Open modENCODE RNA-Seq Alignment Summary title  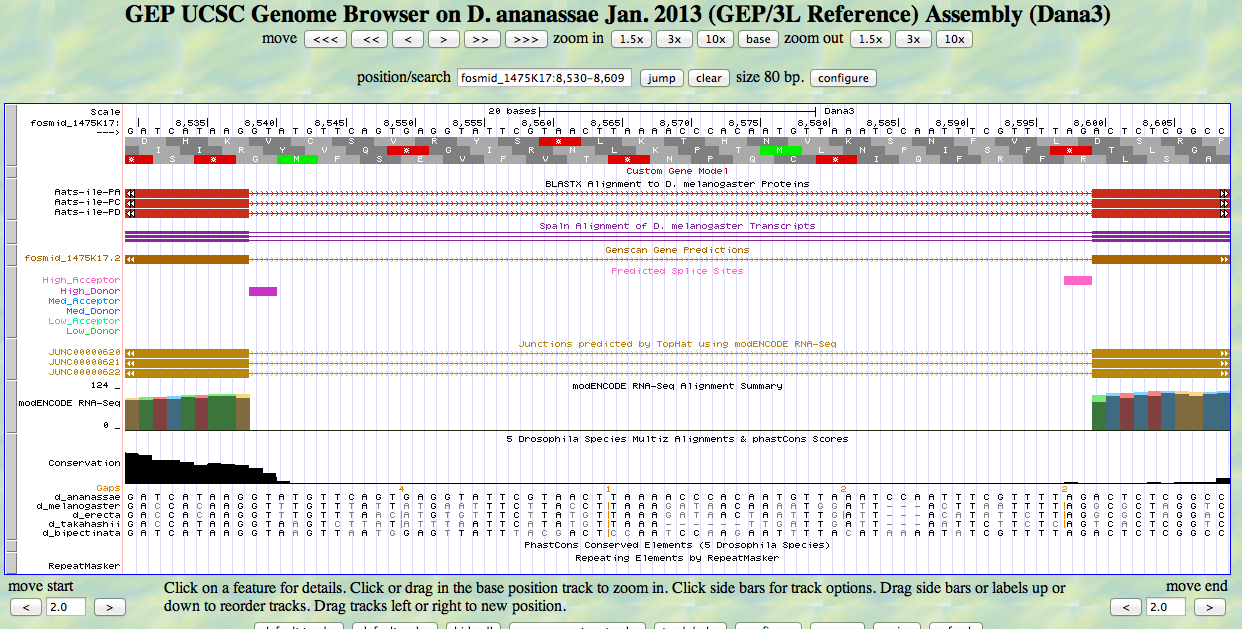tap(677, 386)
